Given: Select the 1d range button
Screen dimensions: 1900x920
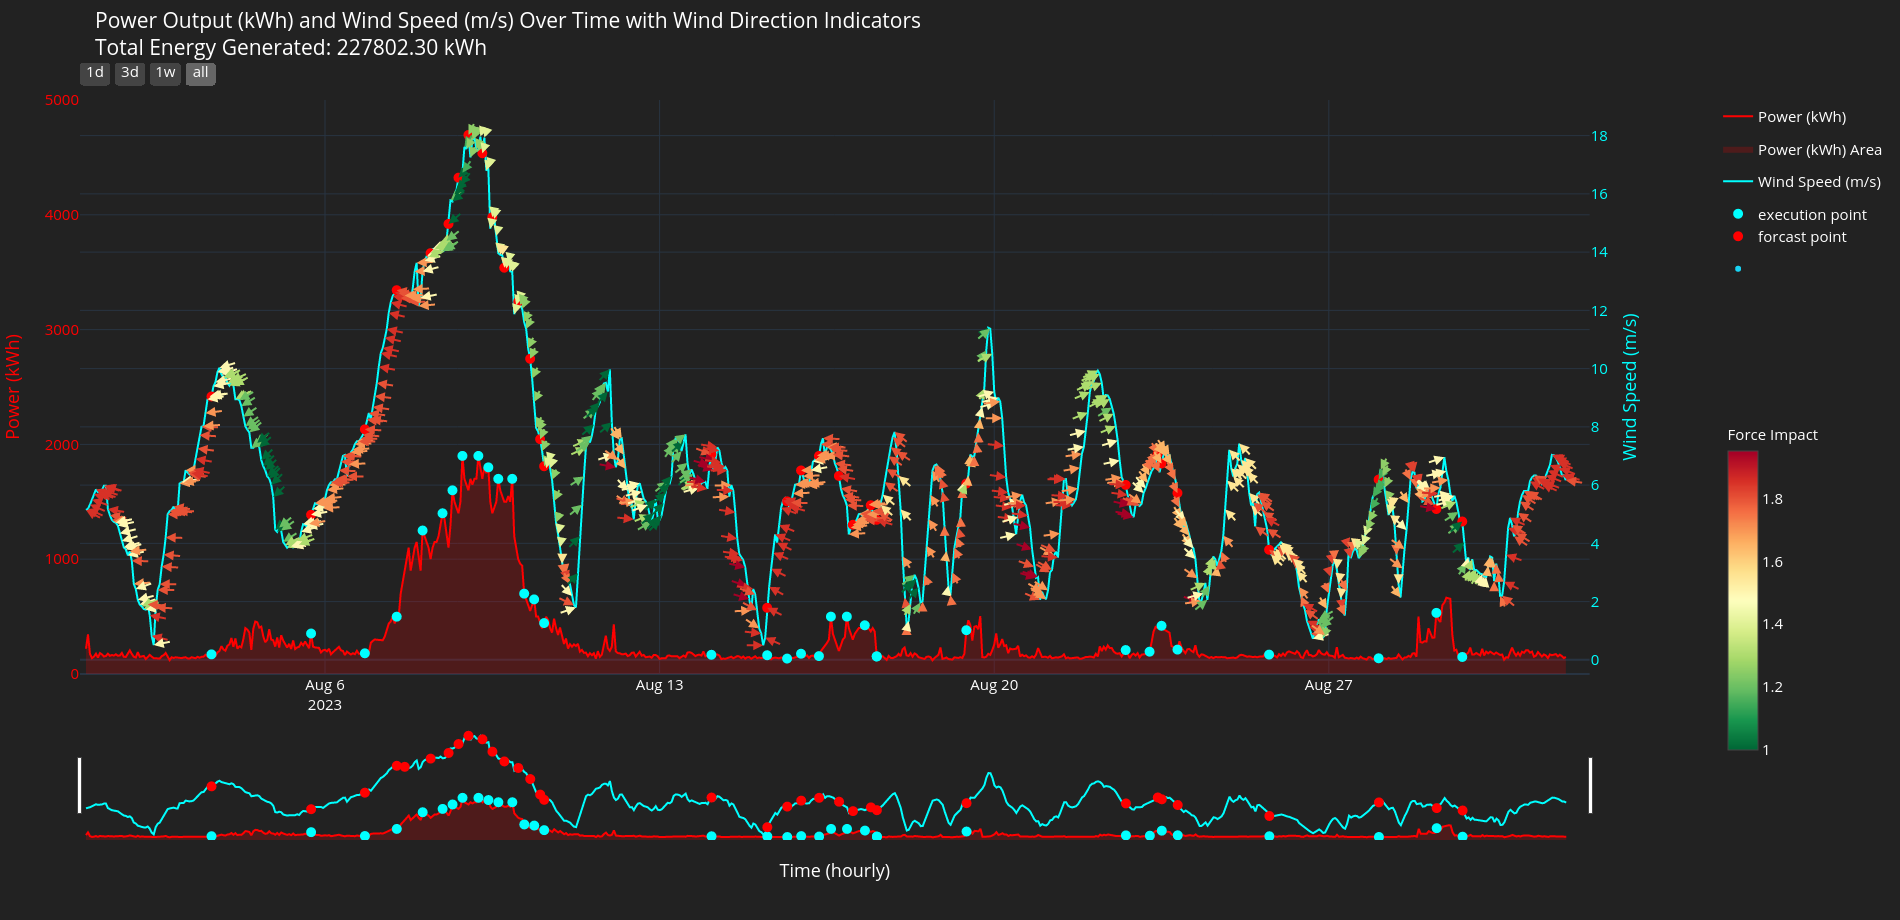Looking at the screenshot, I should pos(95,73).
